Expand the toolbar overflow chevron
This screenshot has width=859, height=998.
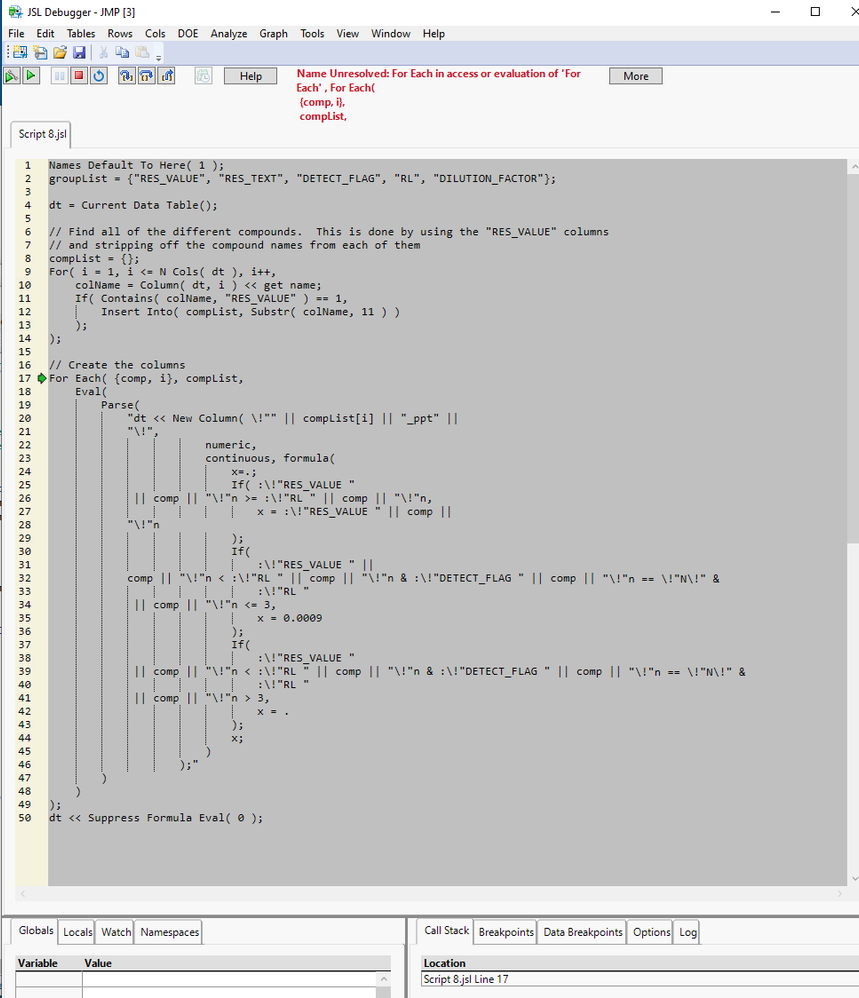[159, 57]
